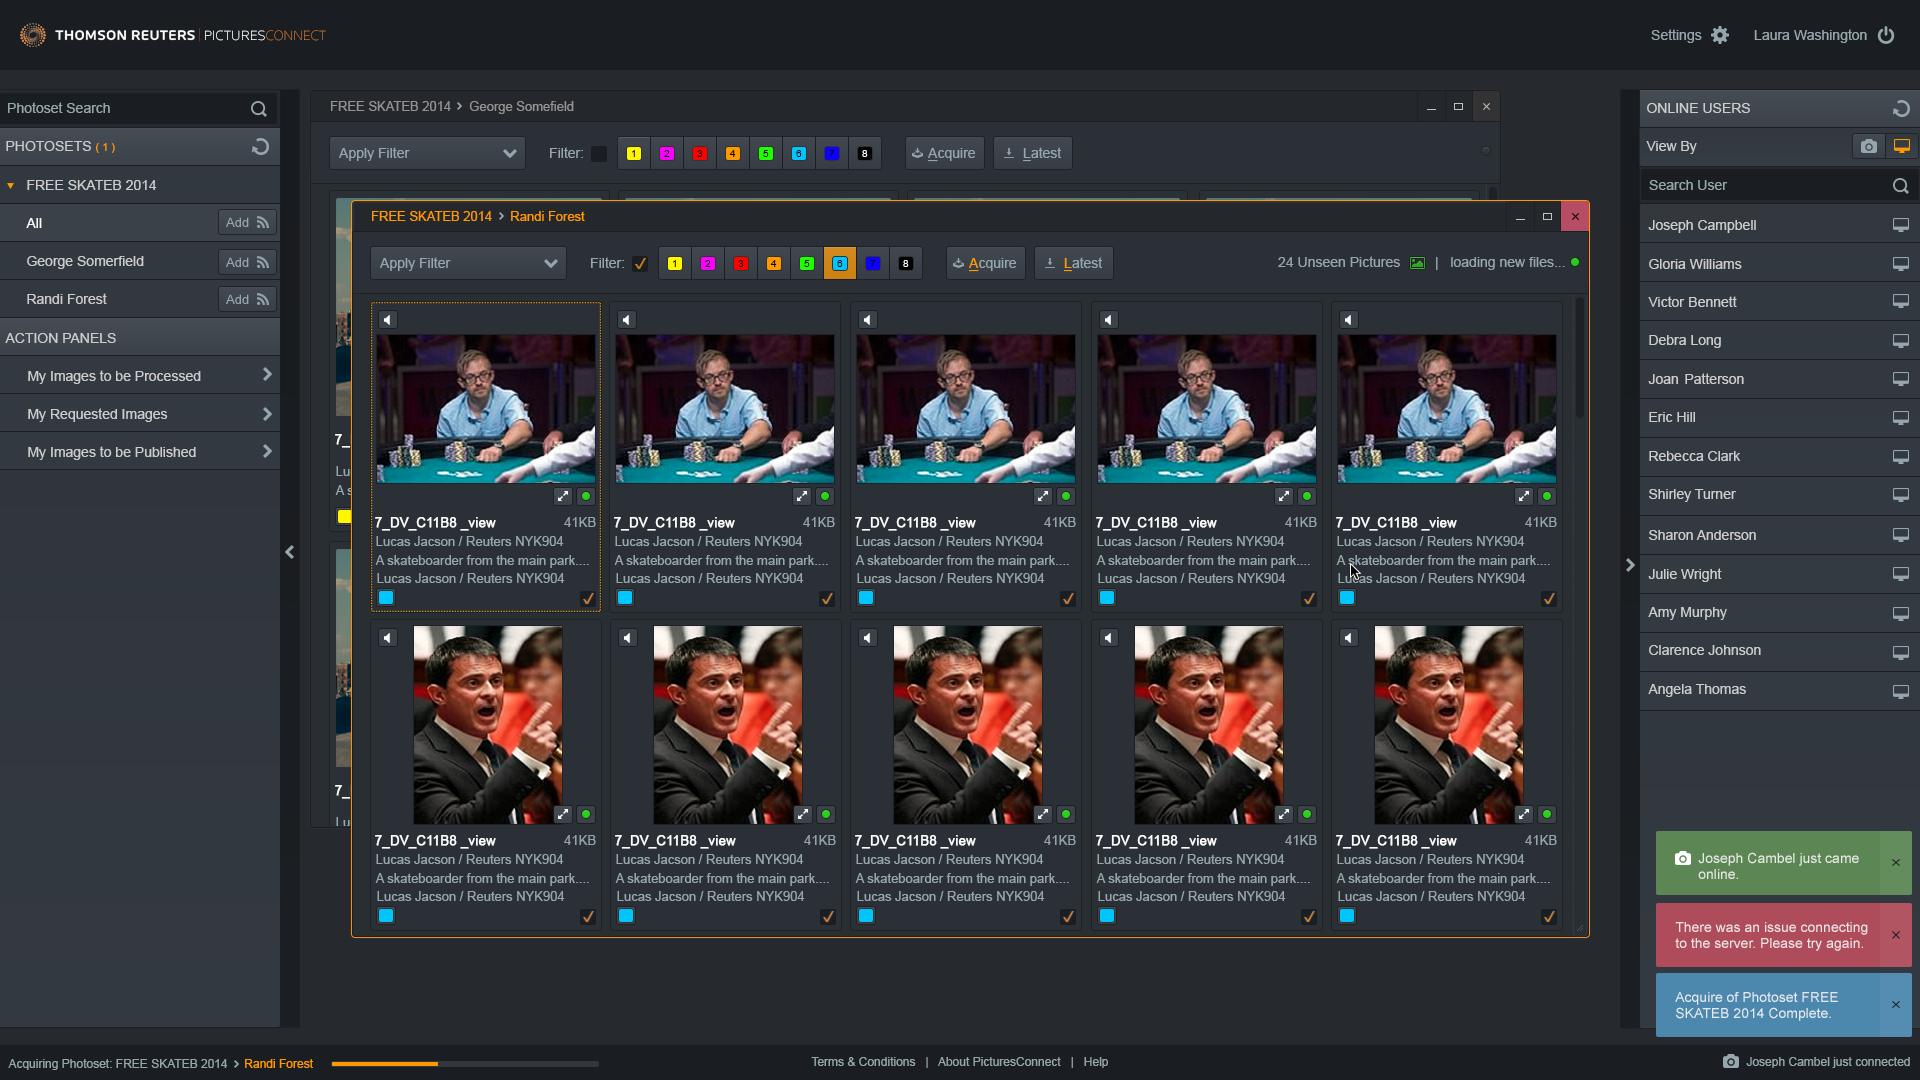Screen dimensions: 1920x1080
Task: Refresh the Online Users panel
Action: click(1901, 108)
